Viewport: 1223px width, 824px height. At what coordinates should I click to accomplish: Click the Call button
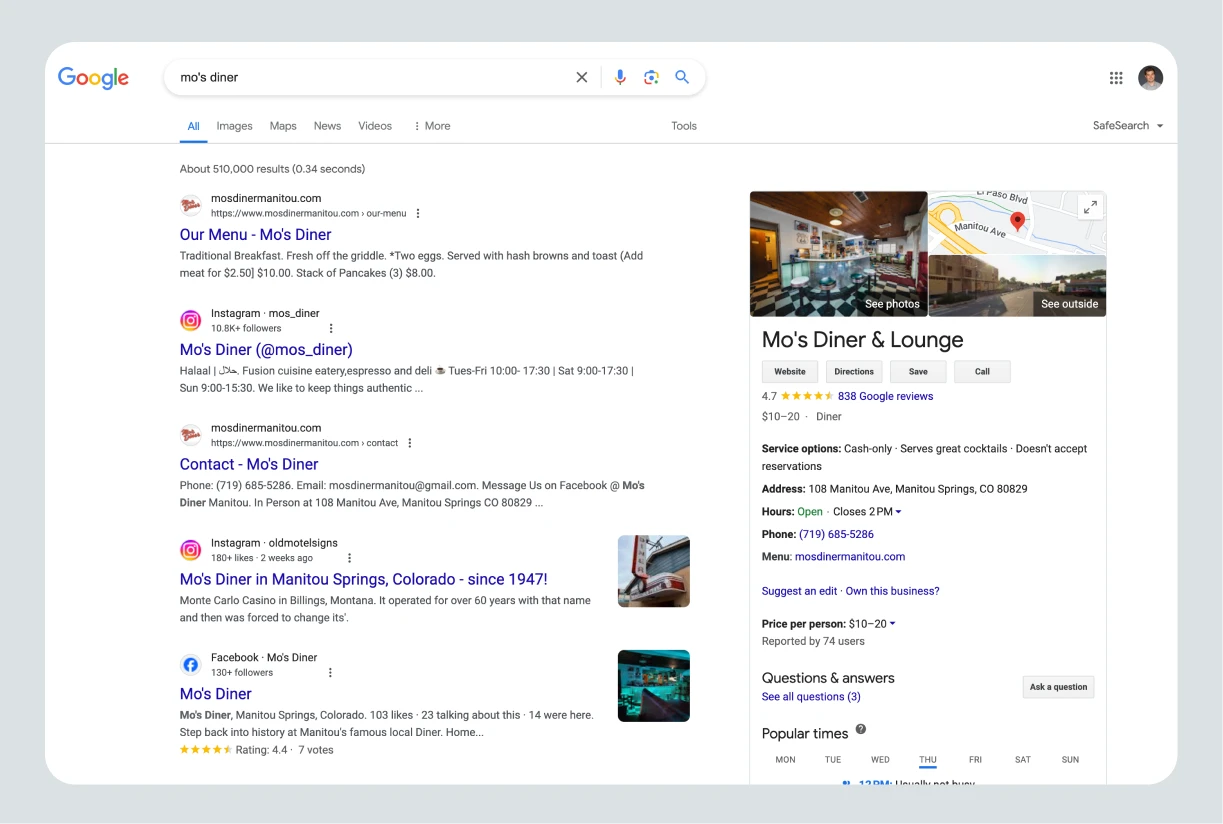click(982, 371)
